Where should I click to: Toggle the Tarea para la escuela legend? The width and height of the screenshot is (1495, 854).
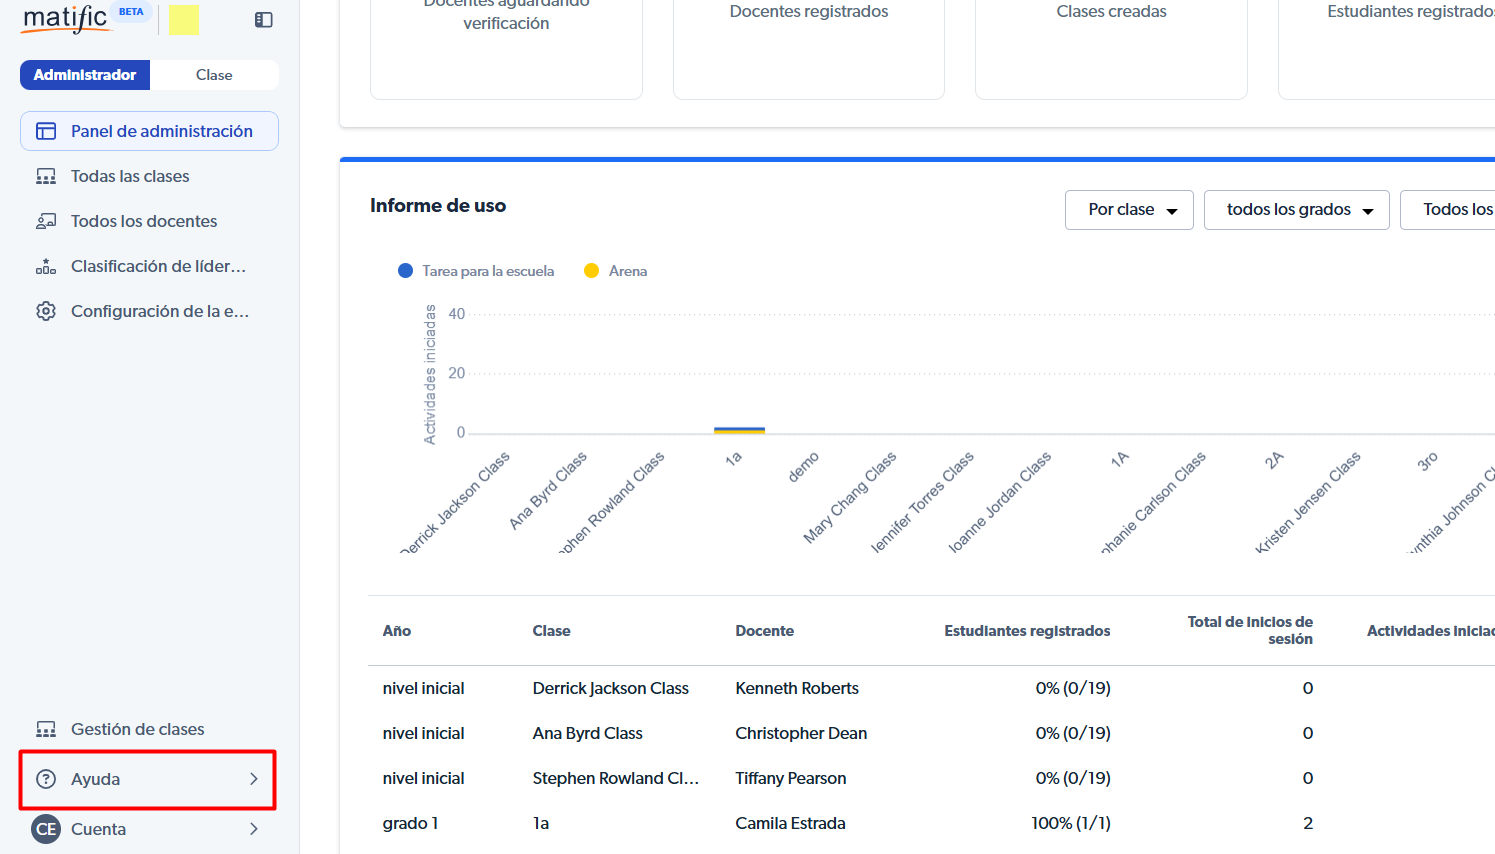click(x=476, y=271)
